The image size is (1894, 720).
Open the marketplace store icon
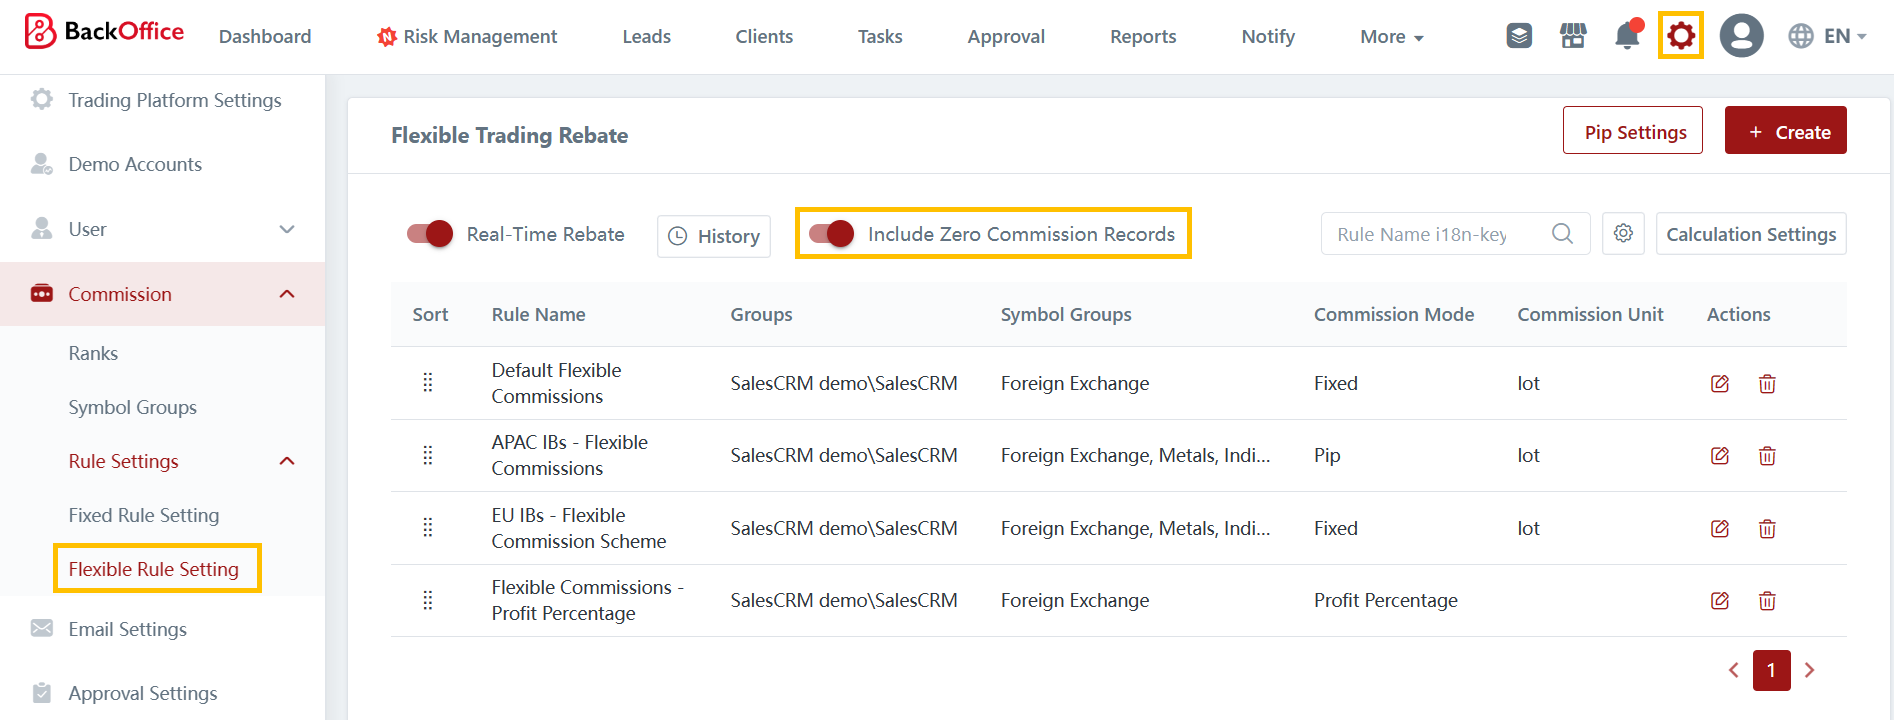pyautogui.click(x=1573, y=36)
